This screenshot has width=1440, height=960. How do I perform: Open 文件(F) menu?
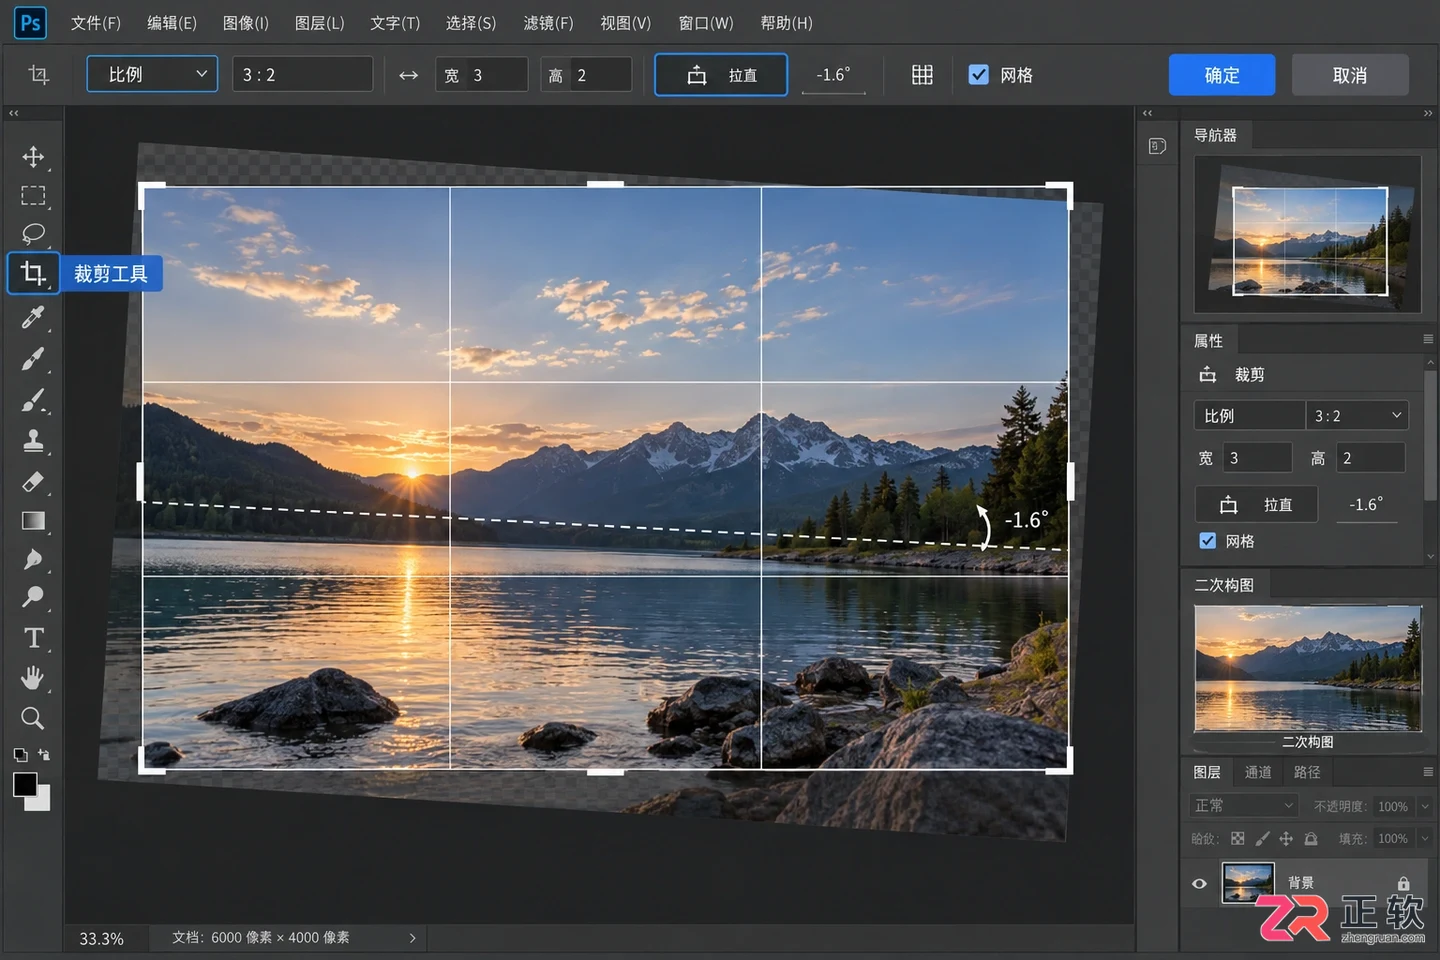click(x=96, y=23)
